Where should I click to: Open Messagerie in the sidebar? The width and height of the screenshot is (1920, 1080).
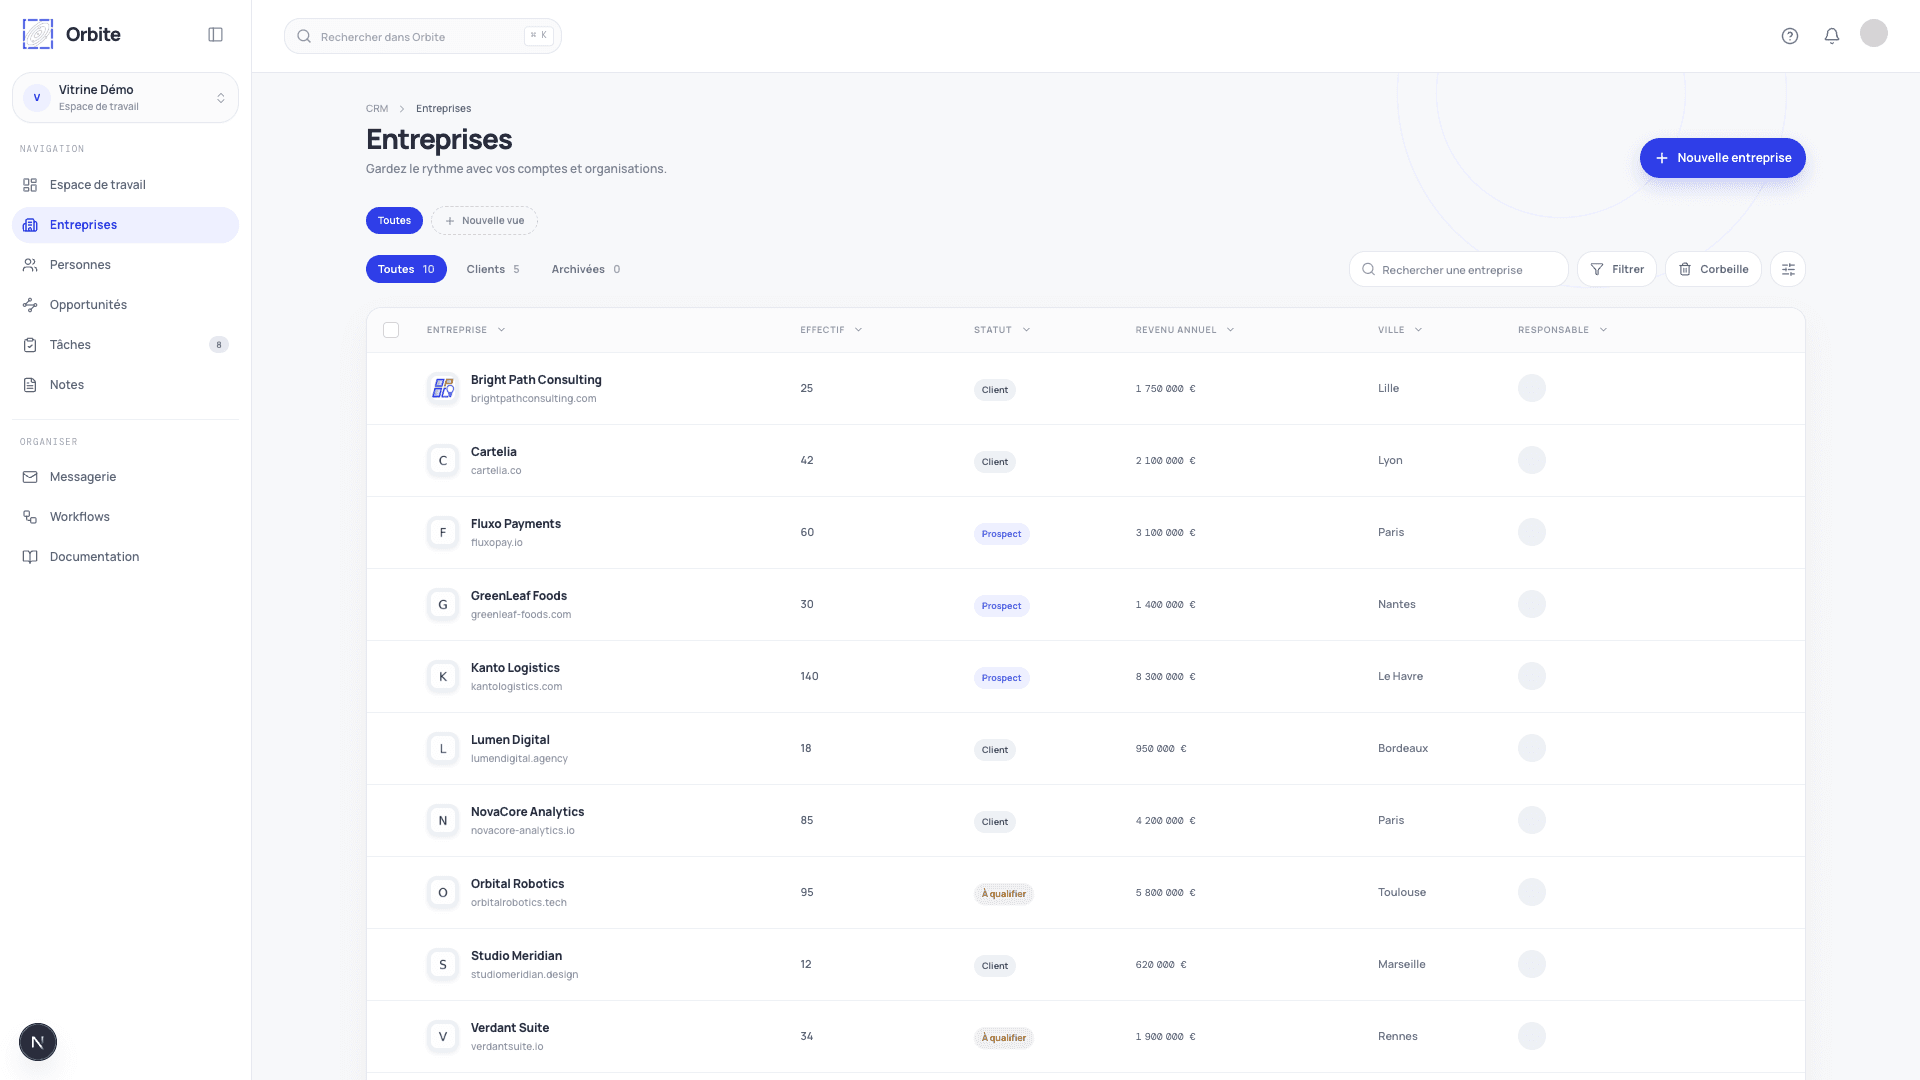[125, 477]
